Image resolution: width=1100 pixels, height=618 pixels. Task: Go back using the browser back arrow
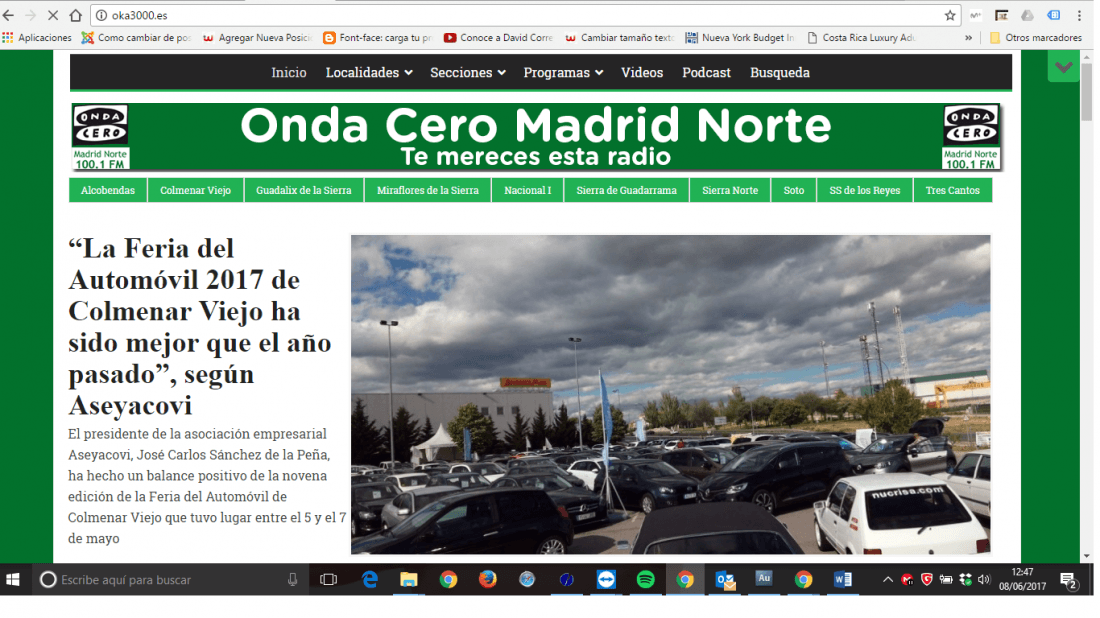8,15
